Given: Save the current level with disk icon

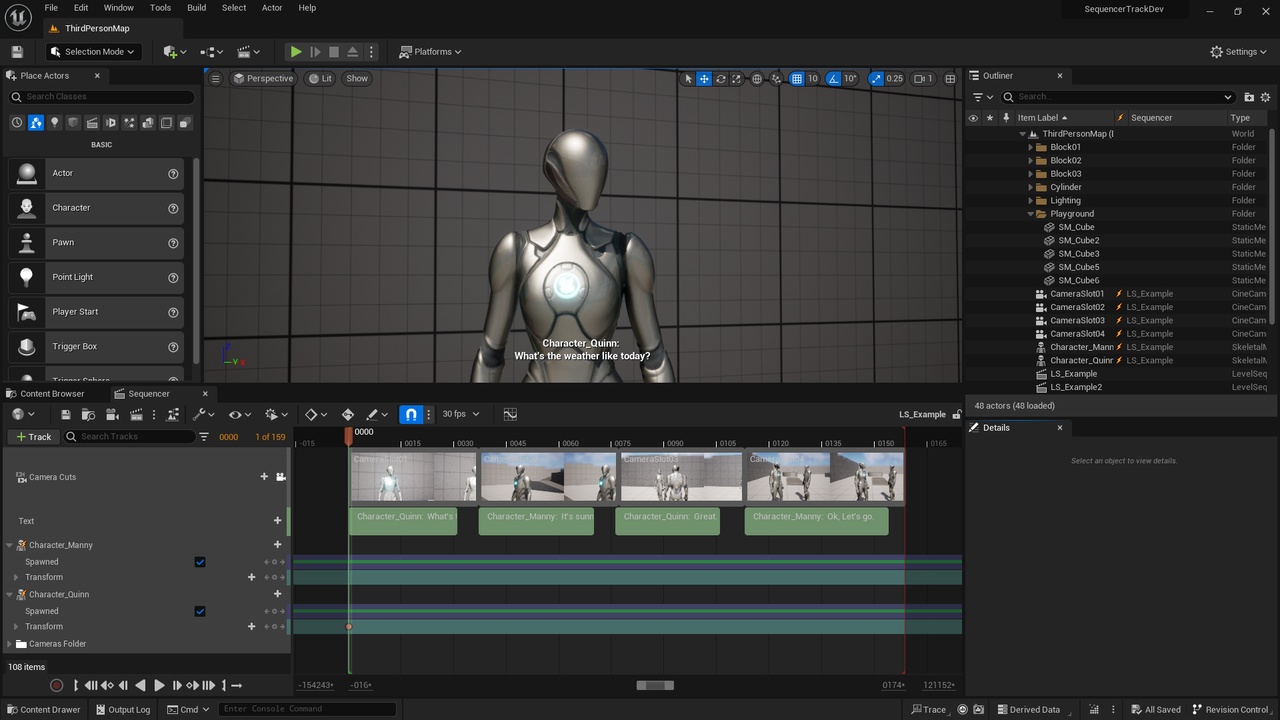Looking at the screenshot, I should [17, 52].
